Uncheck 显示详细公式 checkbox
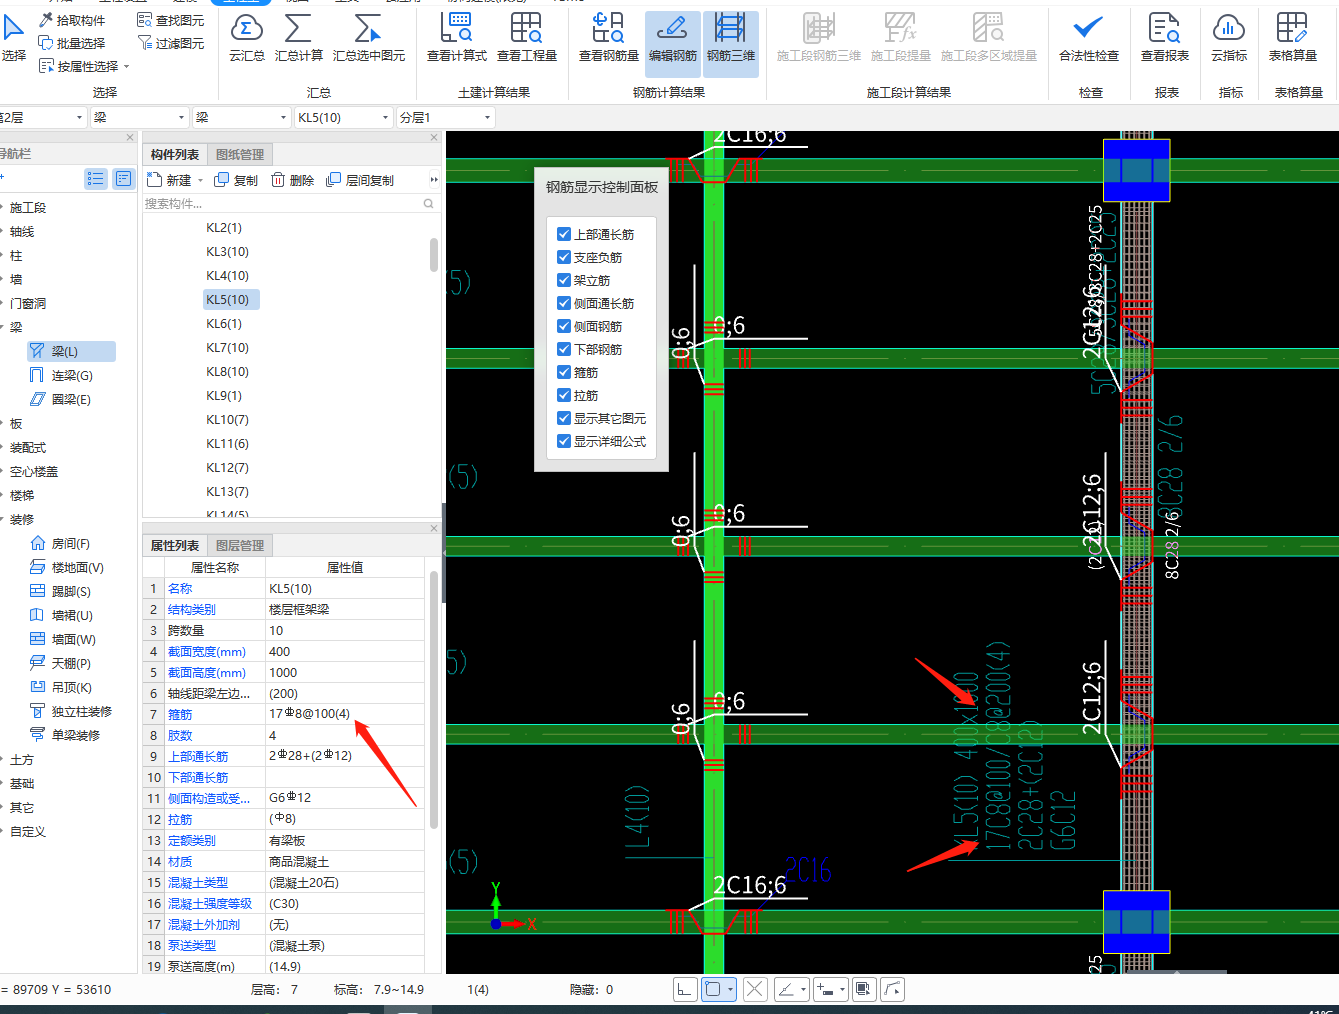The image size is (1339, 1014). pos(564,441)
